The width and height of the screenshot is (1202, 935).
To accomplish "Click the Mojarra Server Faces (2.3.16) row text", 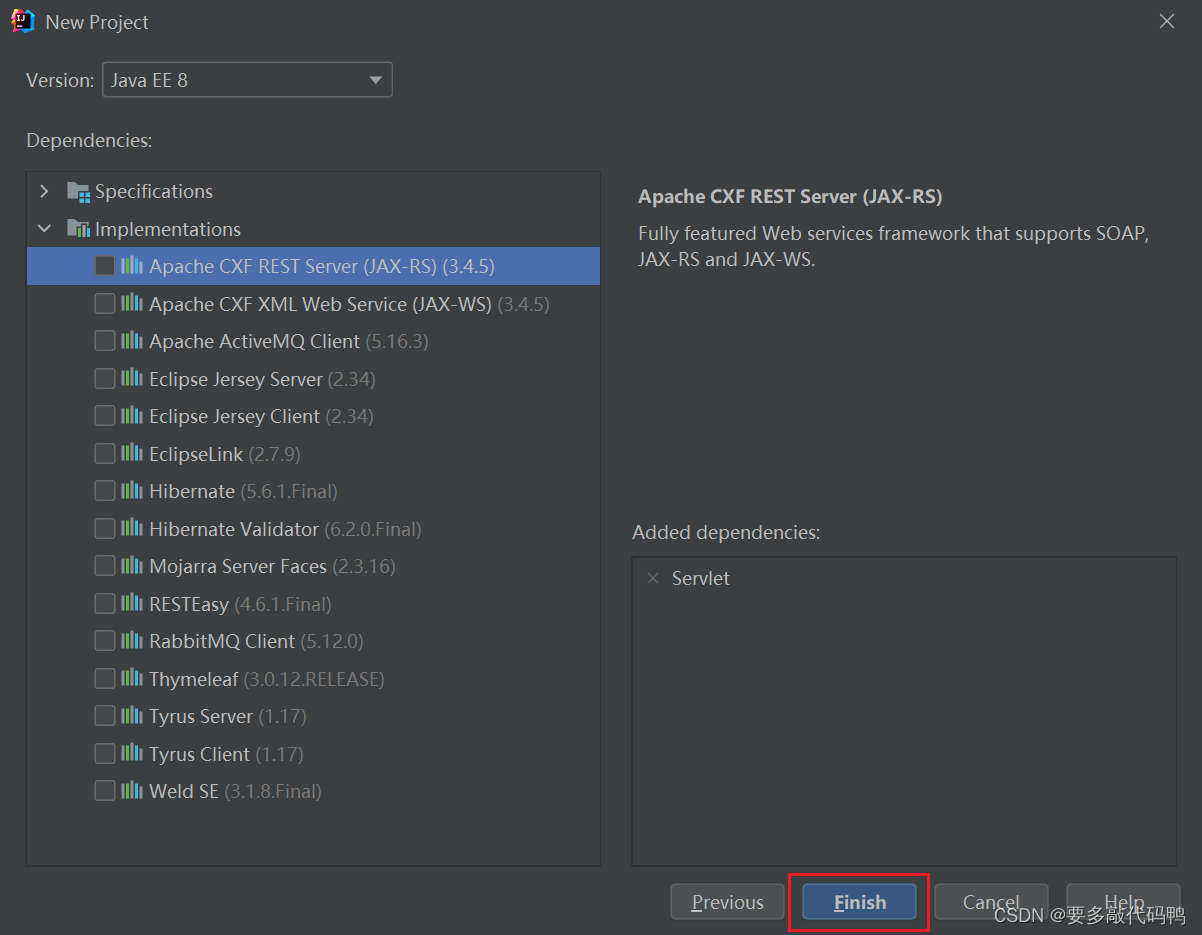I will (273, 566).
